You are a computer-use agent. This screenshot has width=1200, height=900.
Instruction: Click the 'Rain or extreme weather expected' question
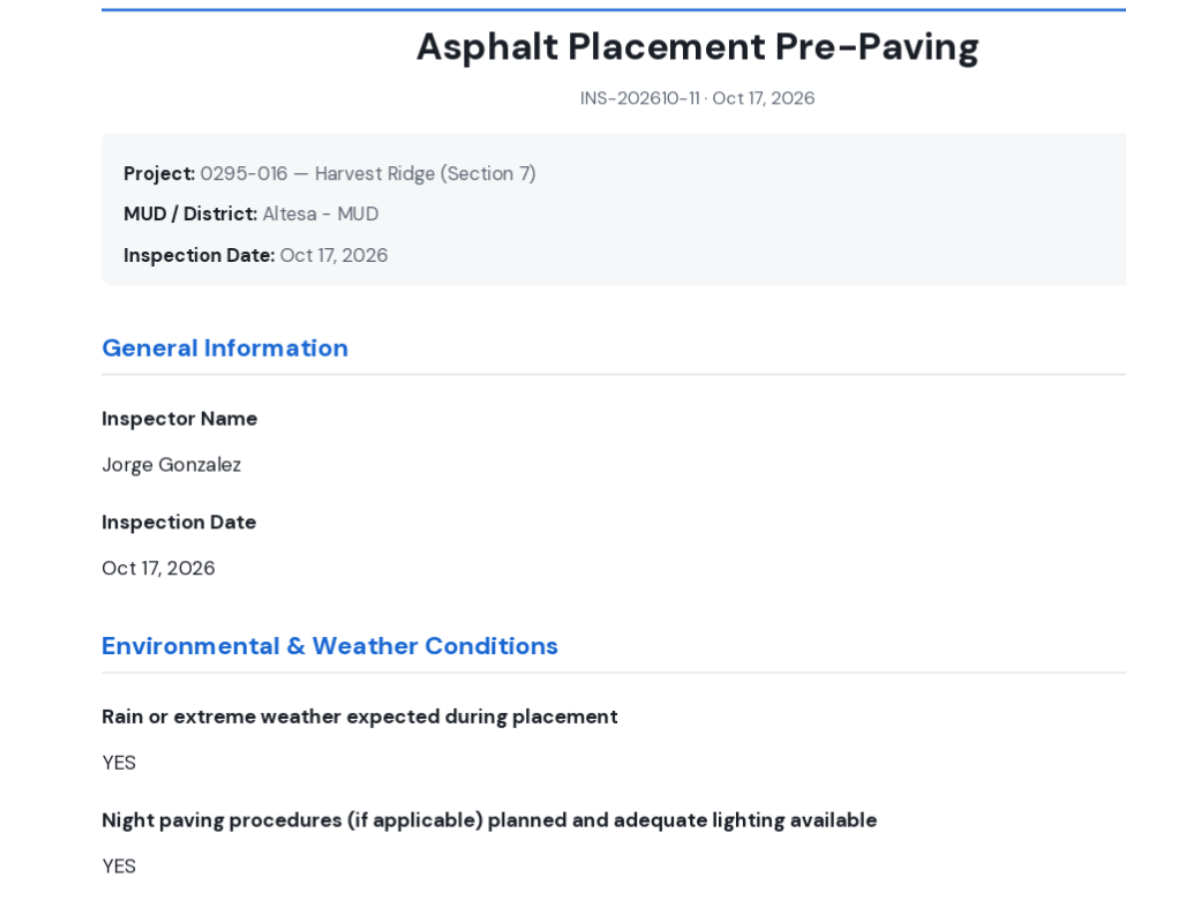point(360,717)
